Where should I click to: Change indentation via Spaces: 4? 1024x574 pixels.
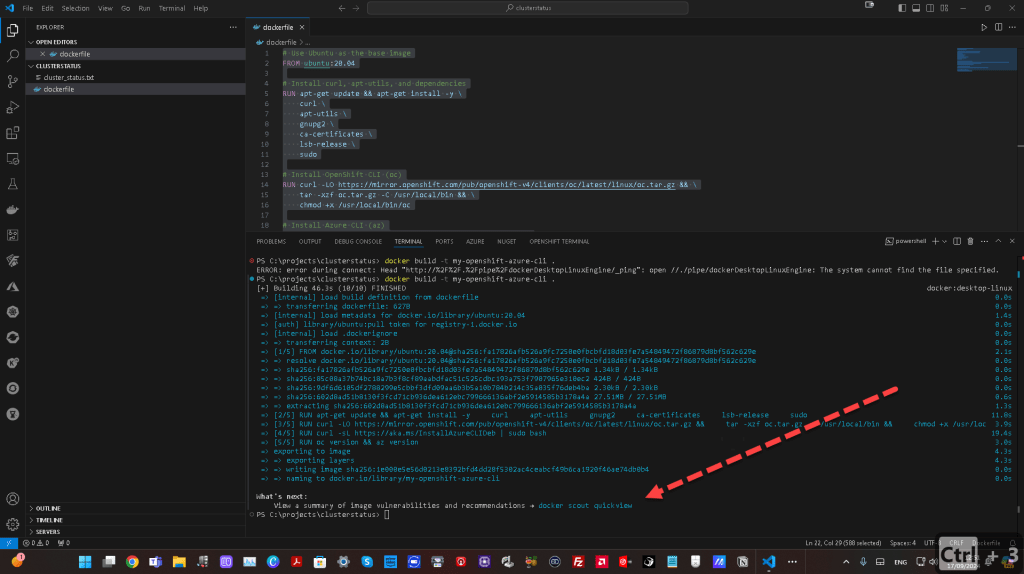click(903, 543)
